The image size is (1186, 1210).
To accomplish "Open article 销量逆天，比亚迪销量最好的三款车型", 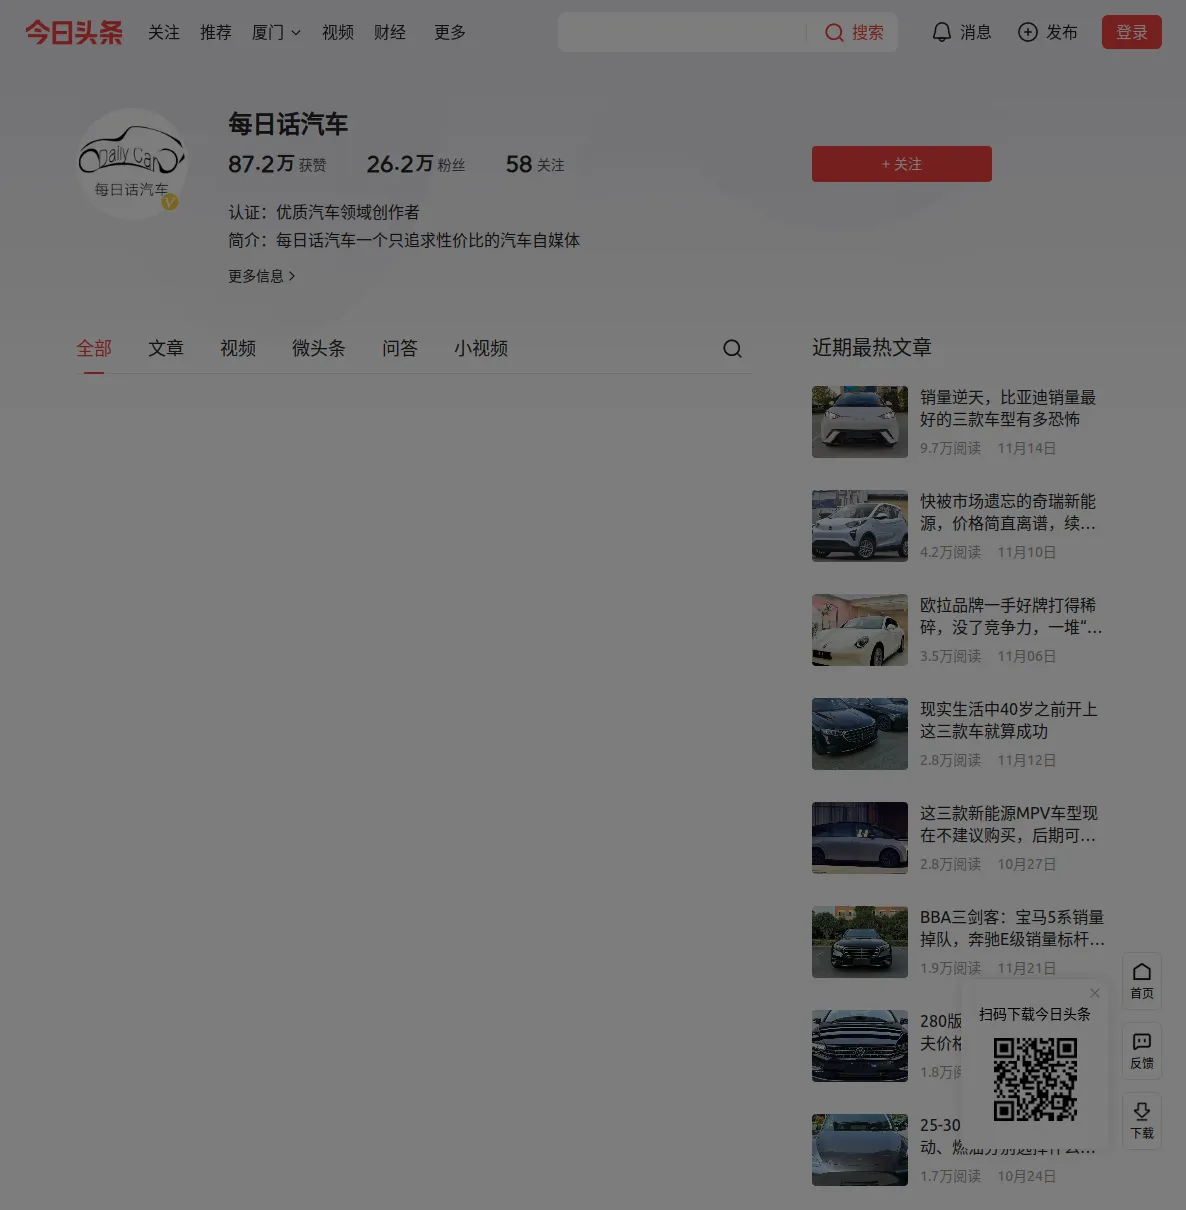I will pyautogui.click(x=1008, y=408).
